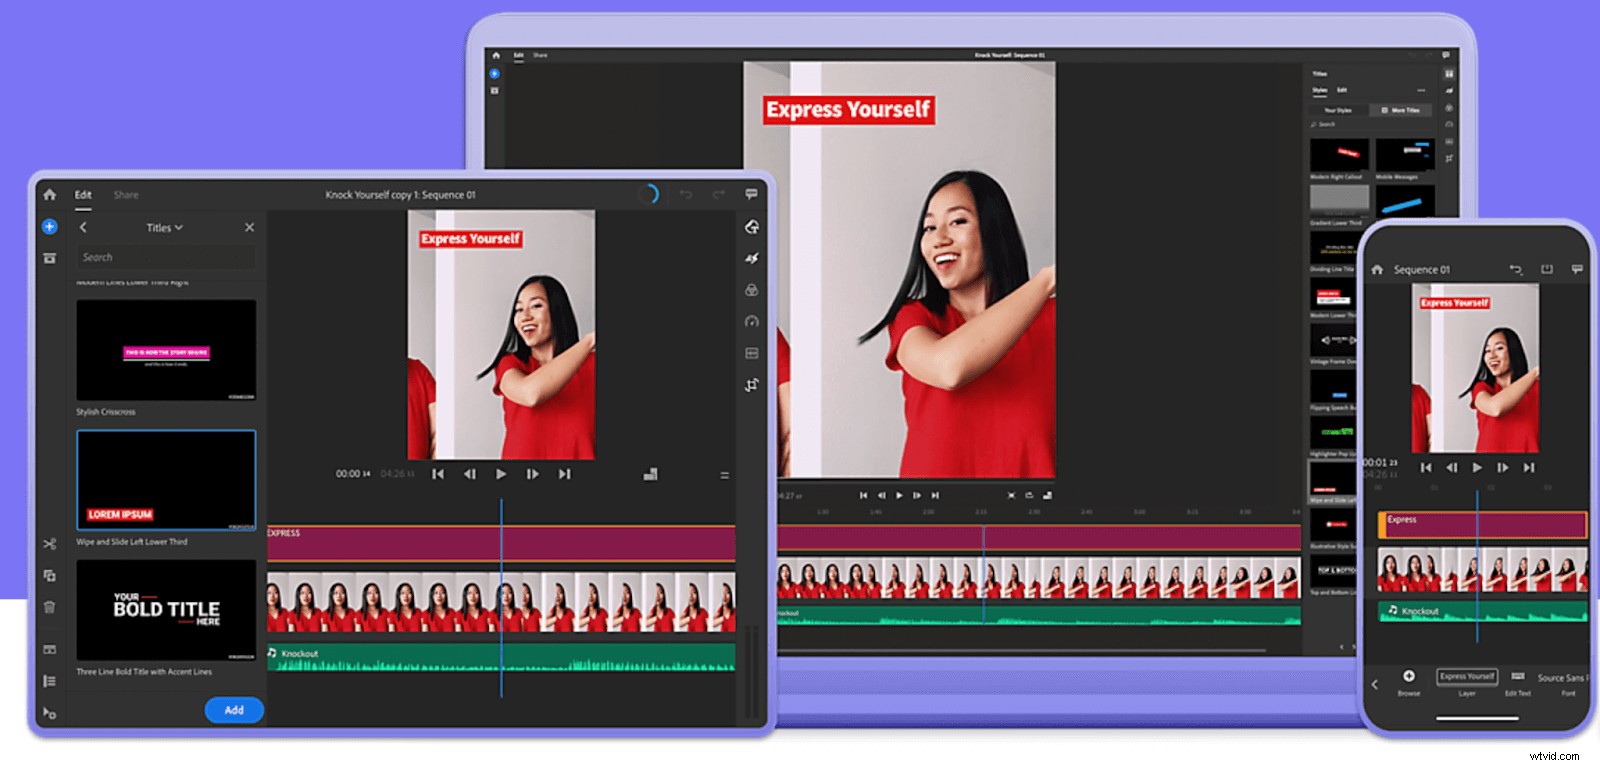Tap the Home icon on the phone
This screenshot has height=766, width=1600.
1377,270
